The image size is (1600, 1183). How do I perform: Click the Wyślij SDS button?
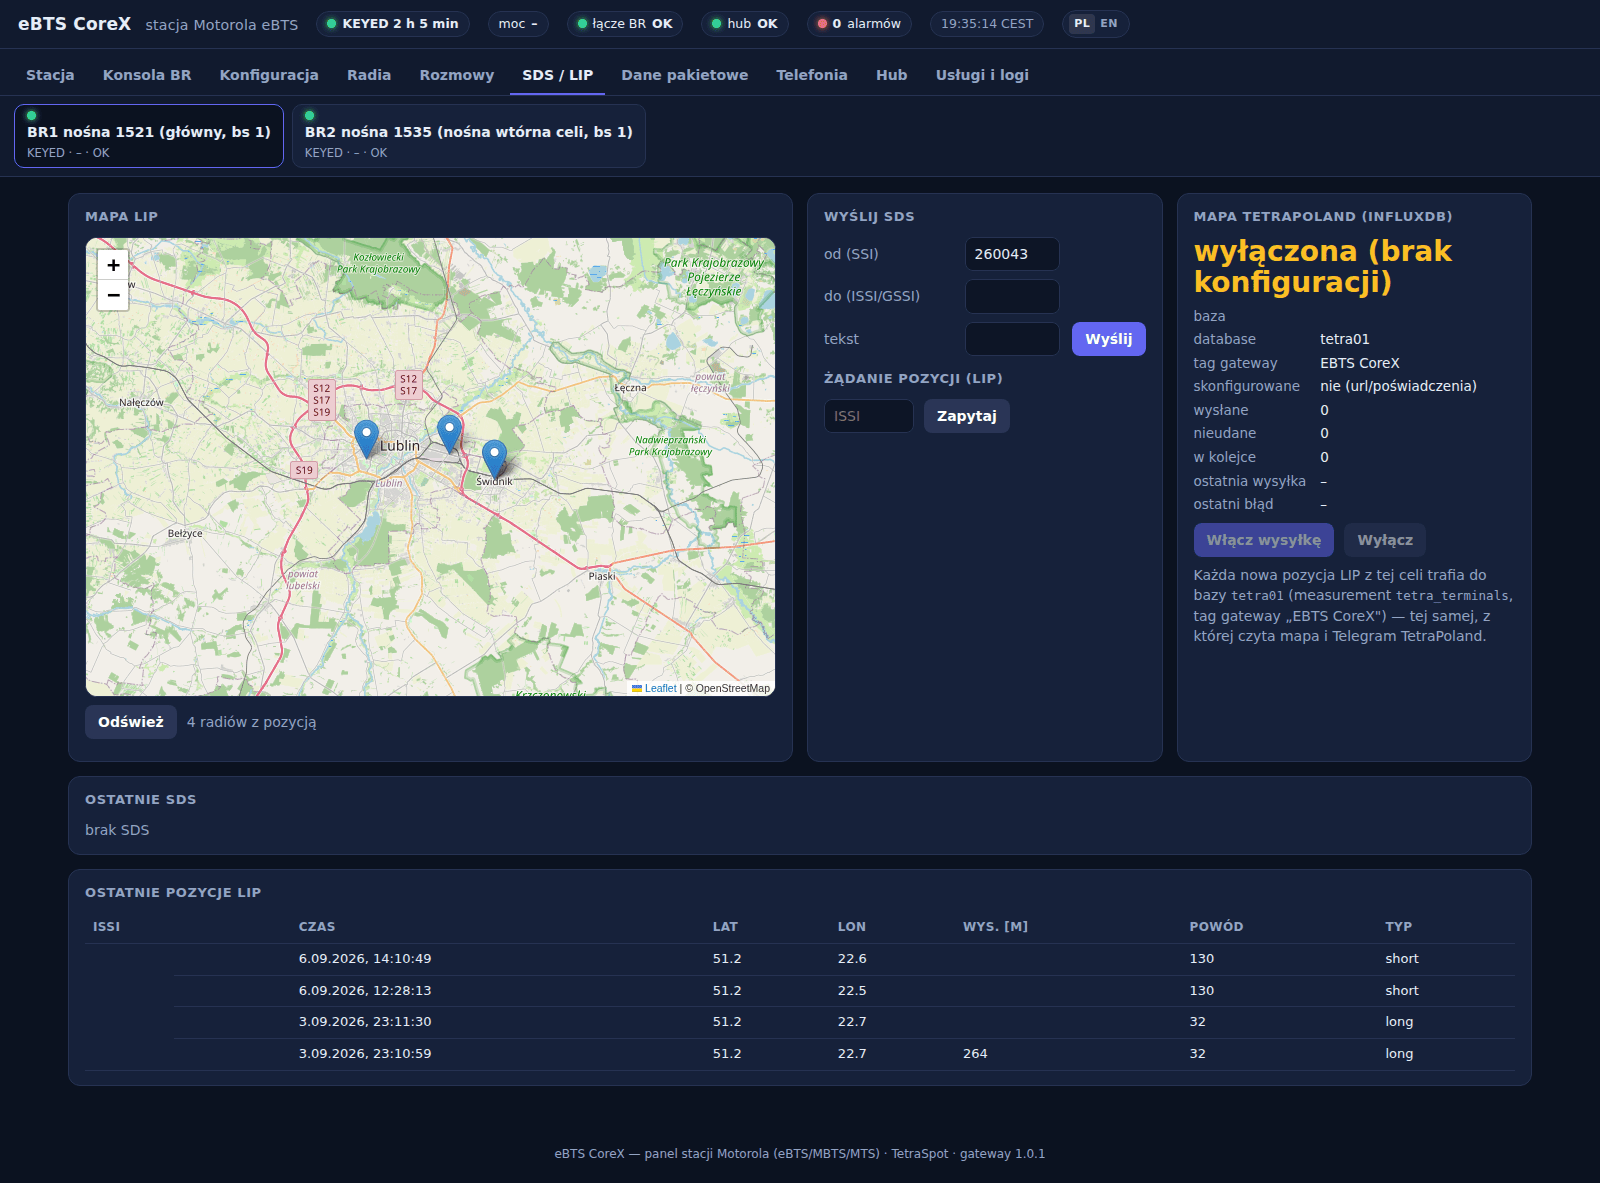(1109, 339)
